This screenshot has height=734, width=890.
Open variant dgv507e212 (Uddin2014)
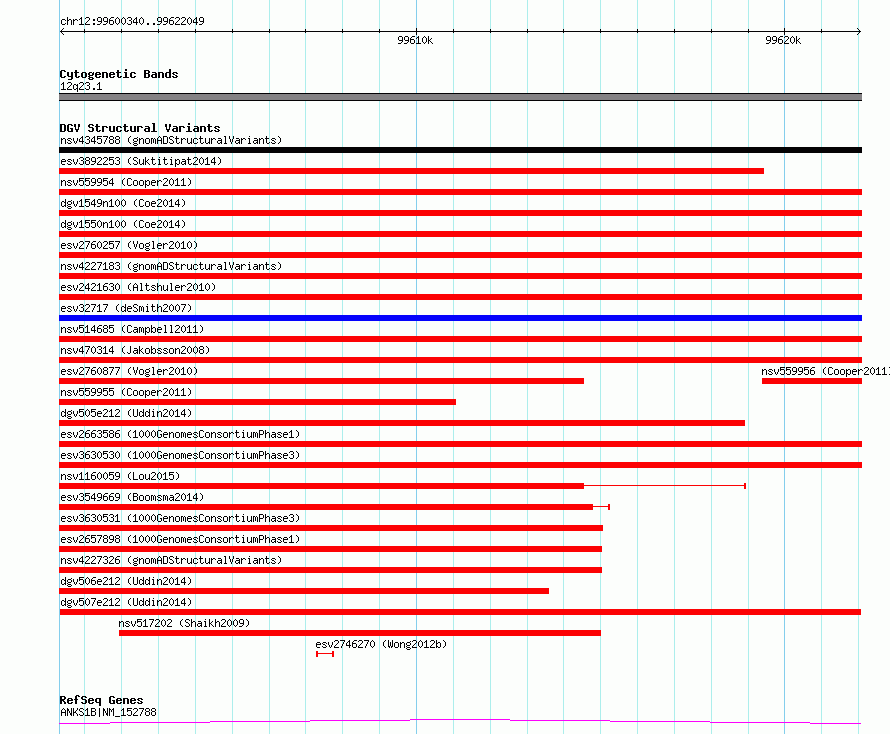point(126,602)
